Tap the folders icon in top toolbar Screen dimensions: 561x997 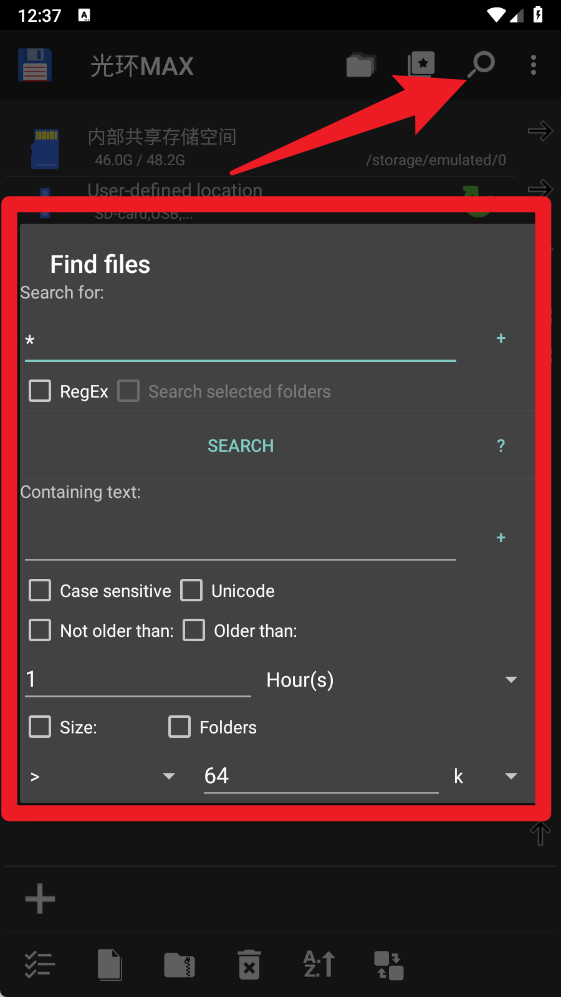point(361,65)
